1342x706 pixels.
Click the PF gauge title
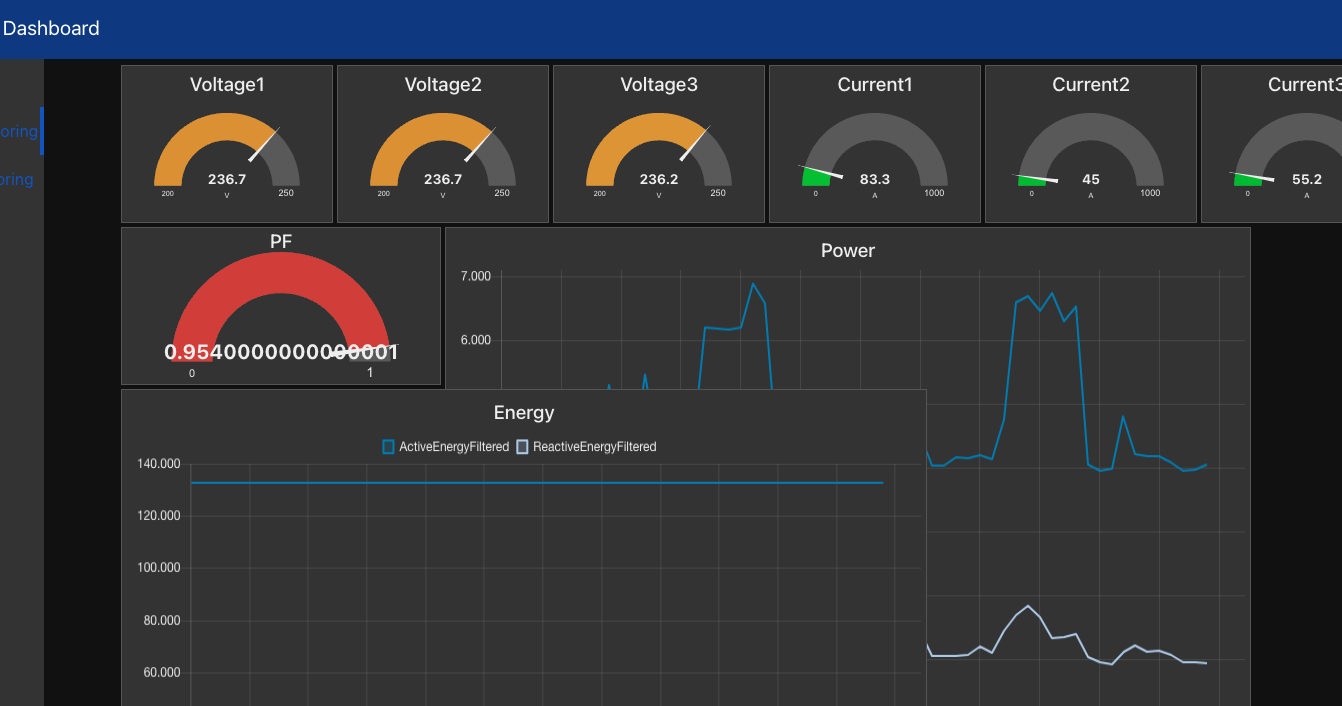(281, 241)
